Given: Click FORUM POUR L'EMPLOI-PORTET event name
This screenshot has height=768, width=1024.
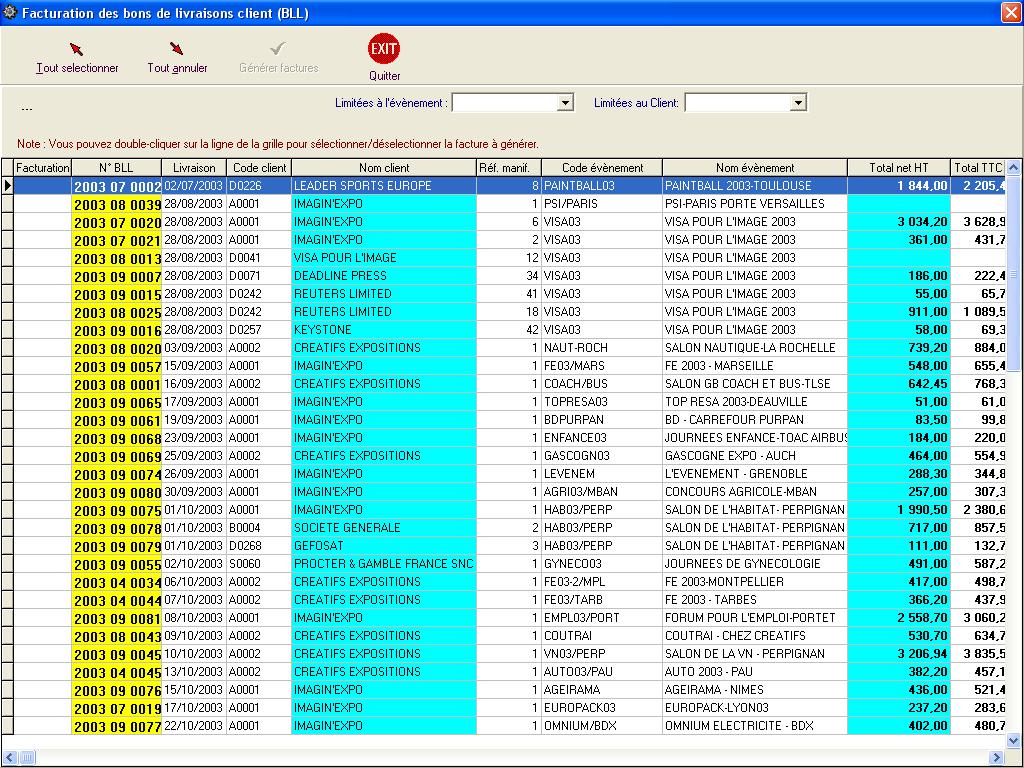Looking at the screenshot, I should 755,618.
